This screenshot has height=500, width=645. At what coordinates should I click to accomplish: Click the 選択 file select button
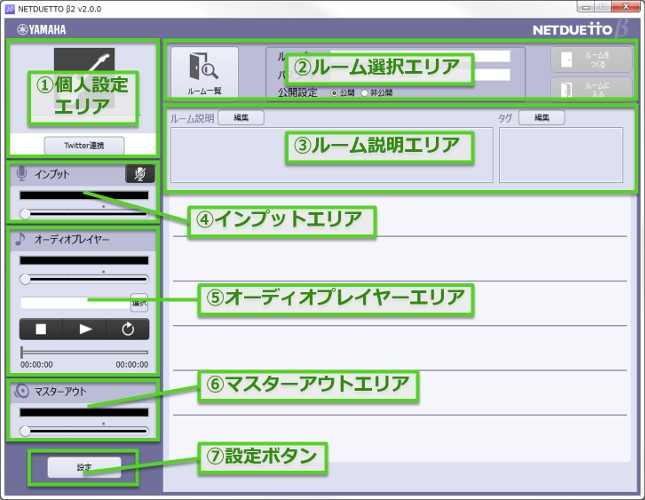coord(139,303)
